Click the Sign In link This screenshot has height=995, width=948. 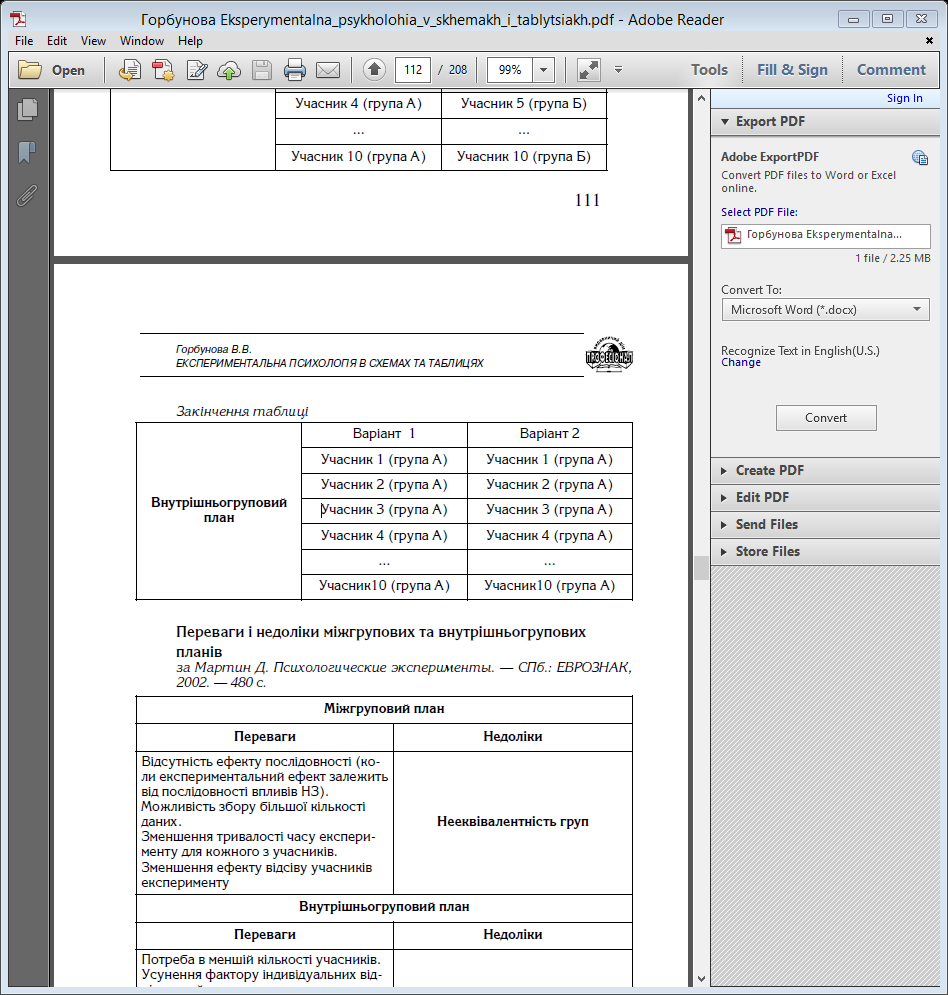point(904,98)
